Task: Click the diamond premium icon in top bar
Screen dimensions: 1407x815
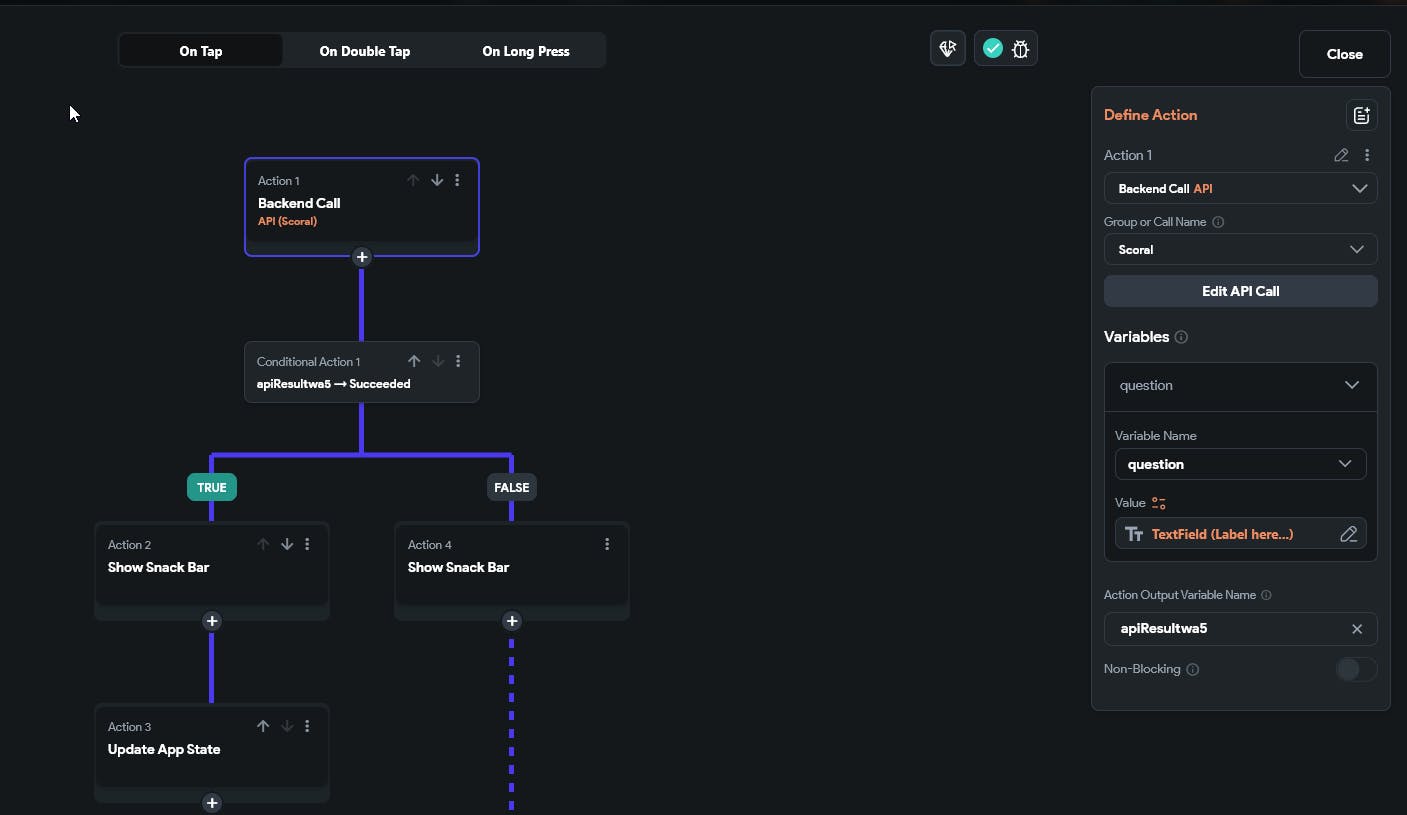Action: (947, 48)
